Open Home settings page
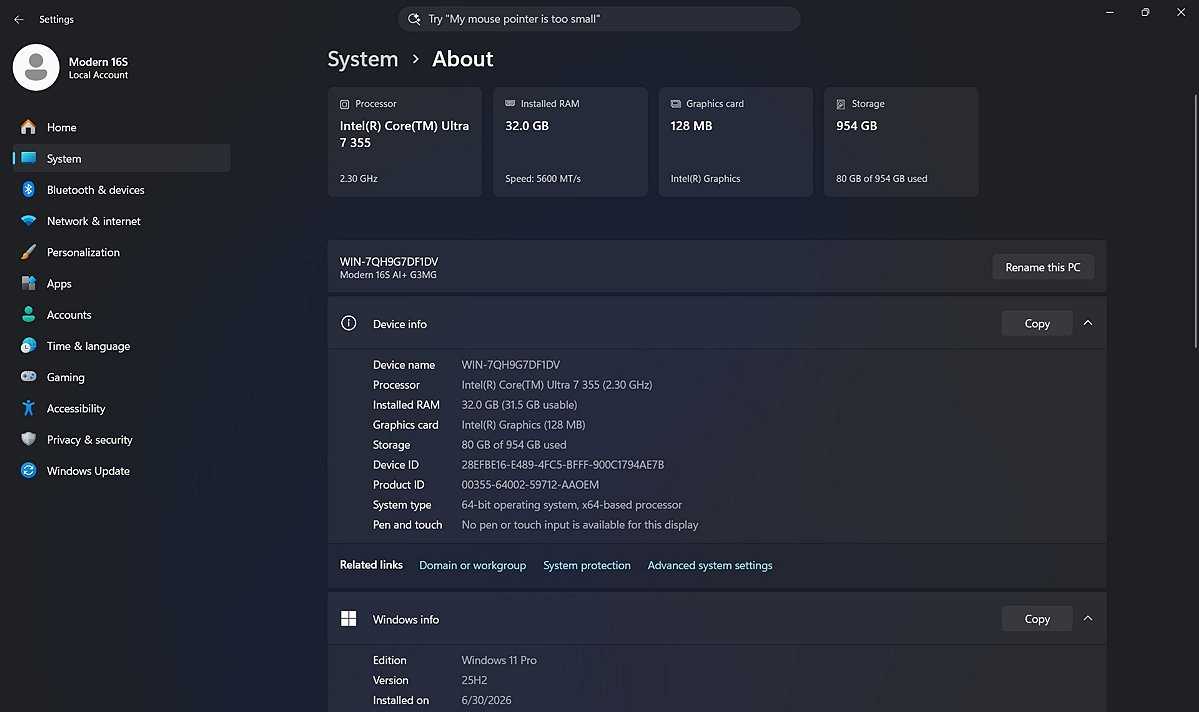 click(122, 127)
